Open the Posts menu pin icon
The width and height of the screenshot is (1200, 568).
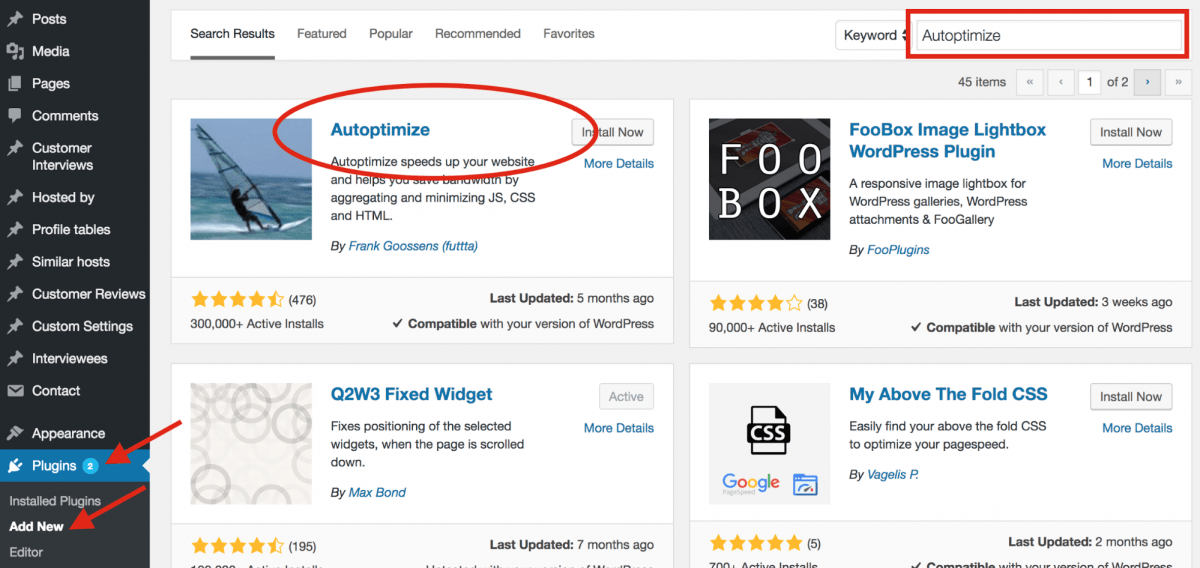[15, 19]
